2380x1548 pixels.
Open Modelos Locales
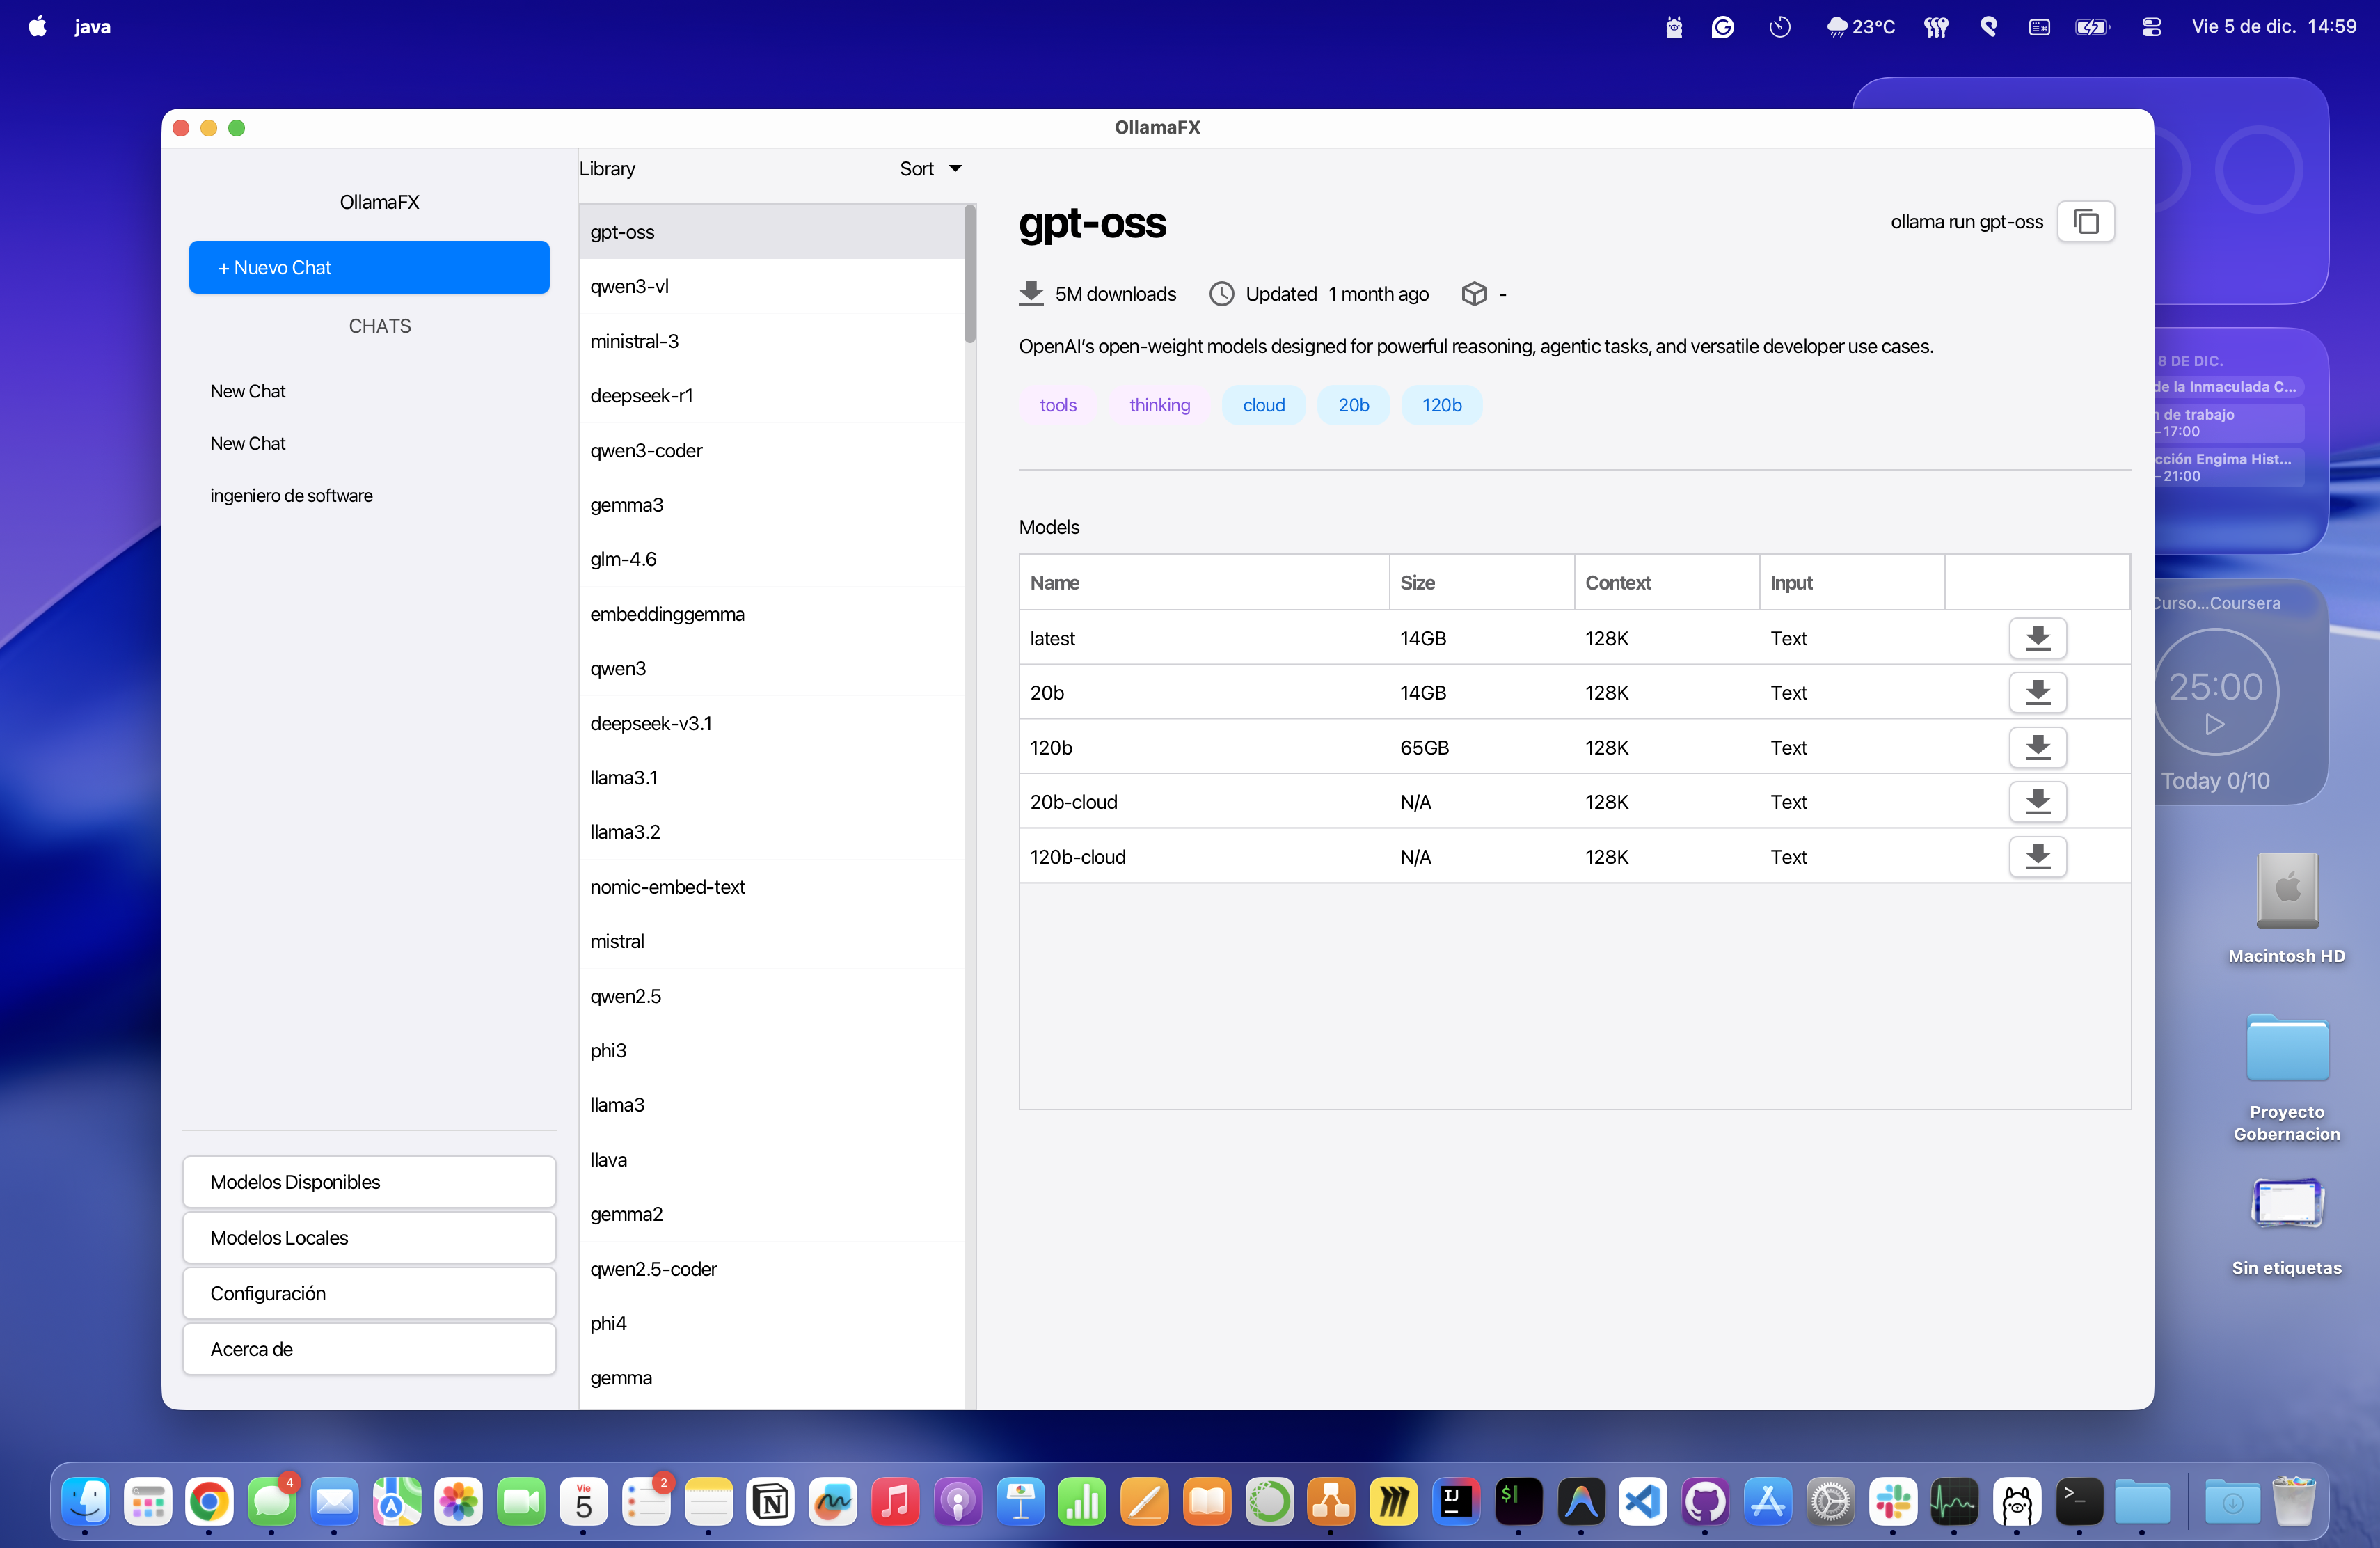point(369,1238)
